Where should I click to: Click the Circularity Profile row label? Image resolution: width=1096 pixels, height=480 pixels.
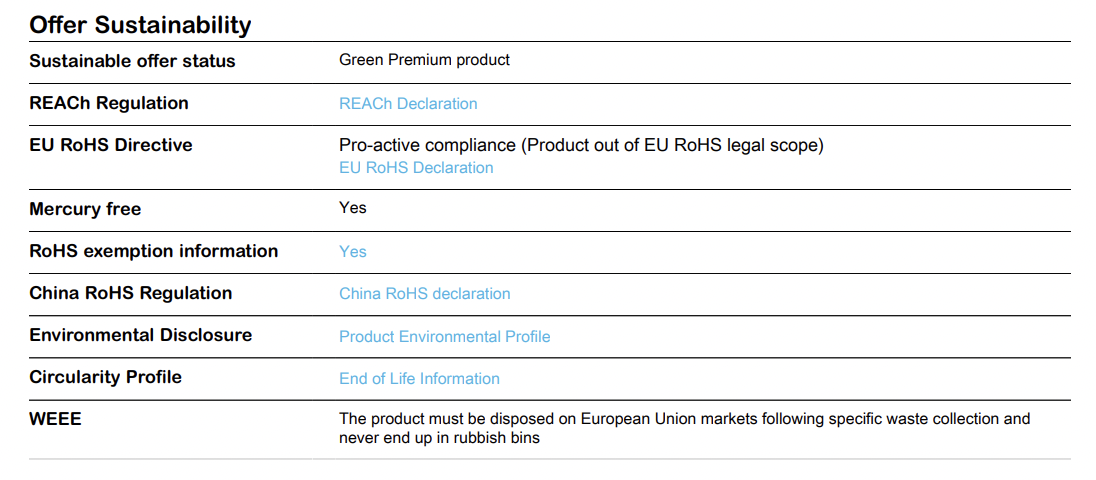point(105,377)
